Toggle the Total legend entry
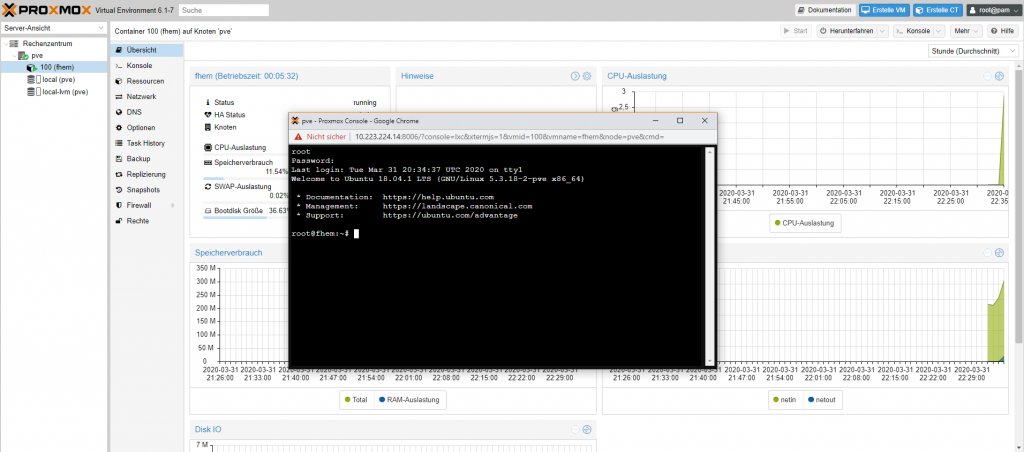1024x452 pixels. 357,400
